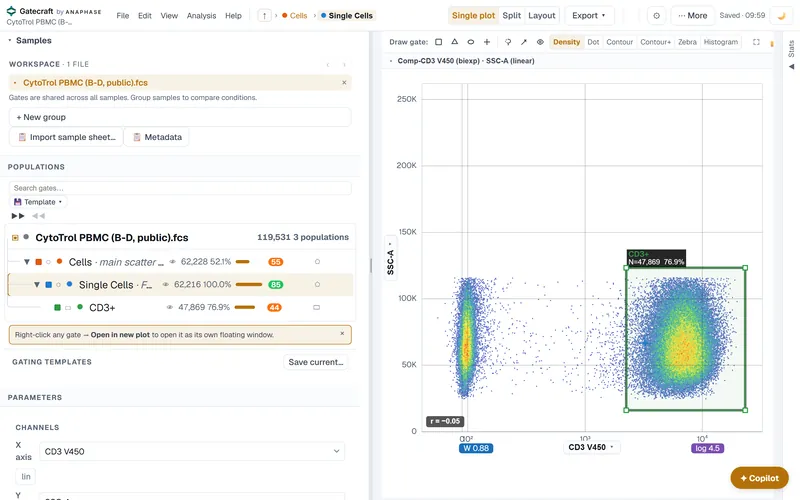Open the File menu

coord(122,16)
